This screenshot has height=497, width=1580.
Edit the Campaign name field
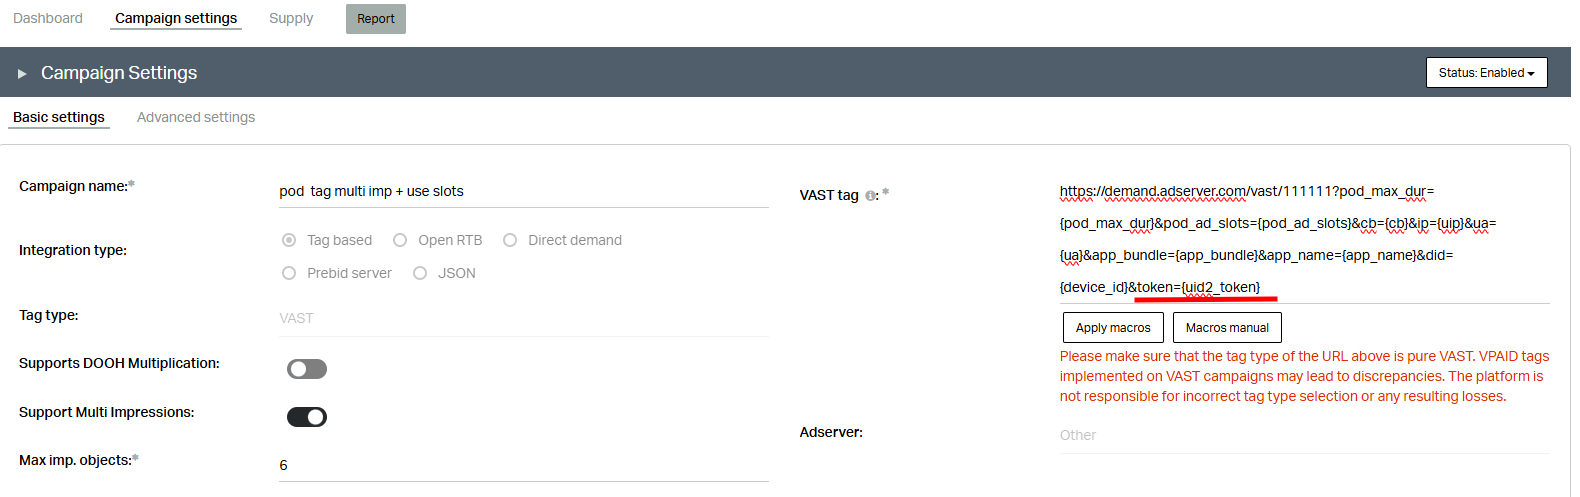pyautogui.click(x=524, y=191)
